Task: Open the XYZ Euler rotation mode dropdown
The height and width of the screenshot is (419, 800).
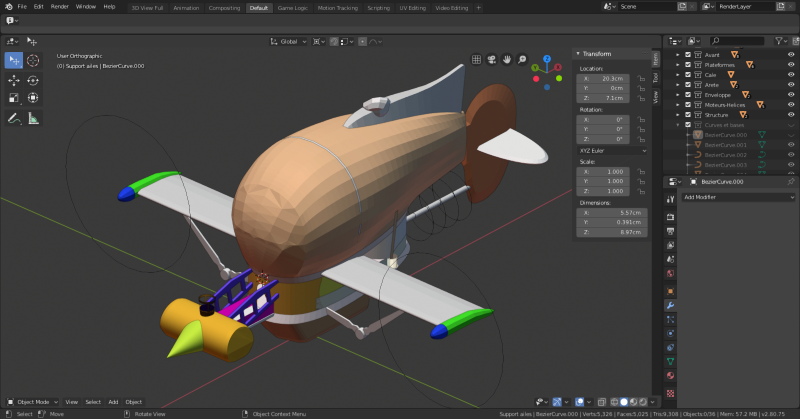Action: click(613, 150)
